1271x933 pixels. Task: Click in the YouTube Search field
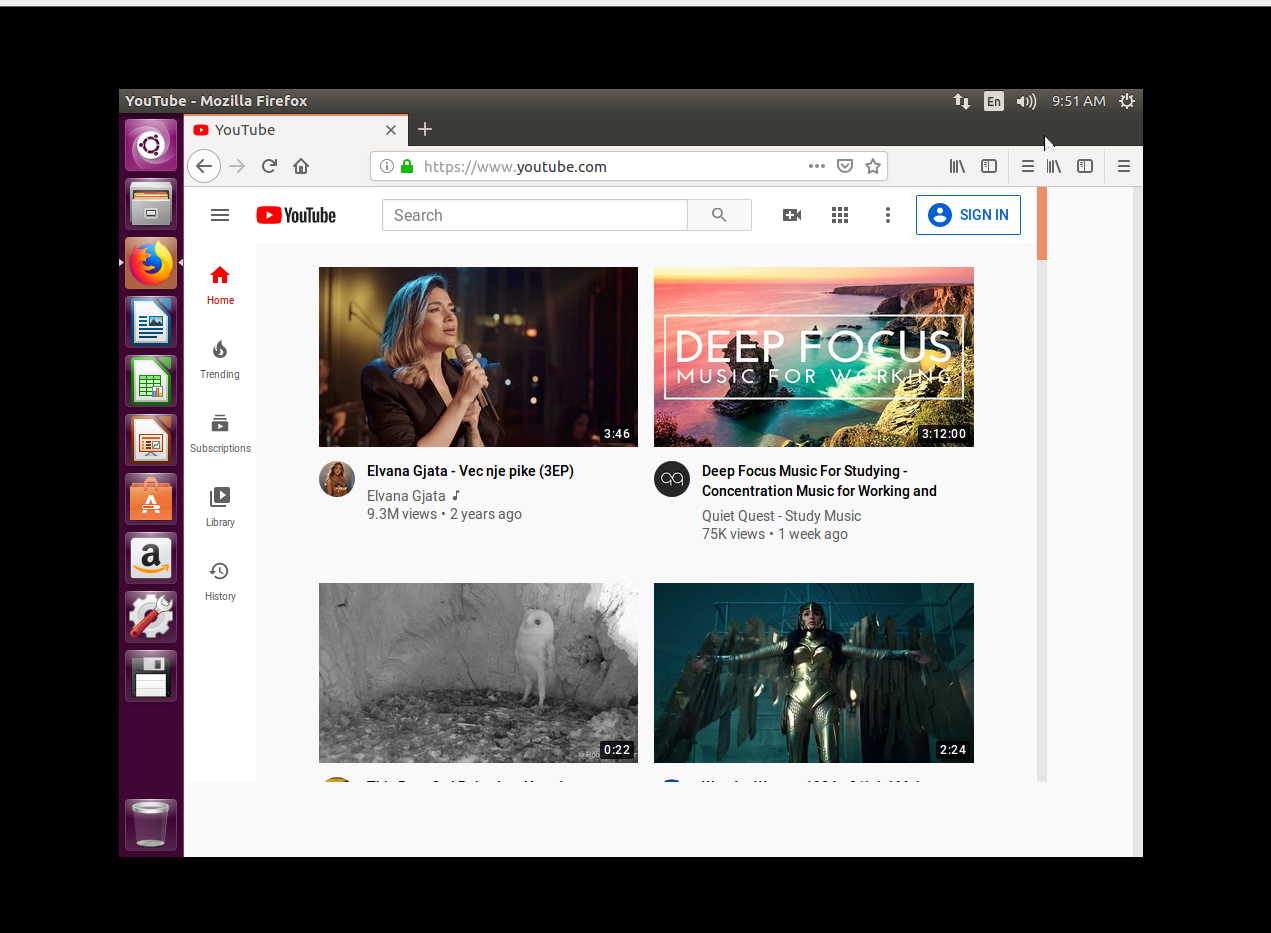tap(535, 215)
